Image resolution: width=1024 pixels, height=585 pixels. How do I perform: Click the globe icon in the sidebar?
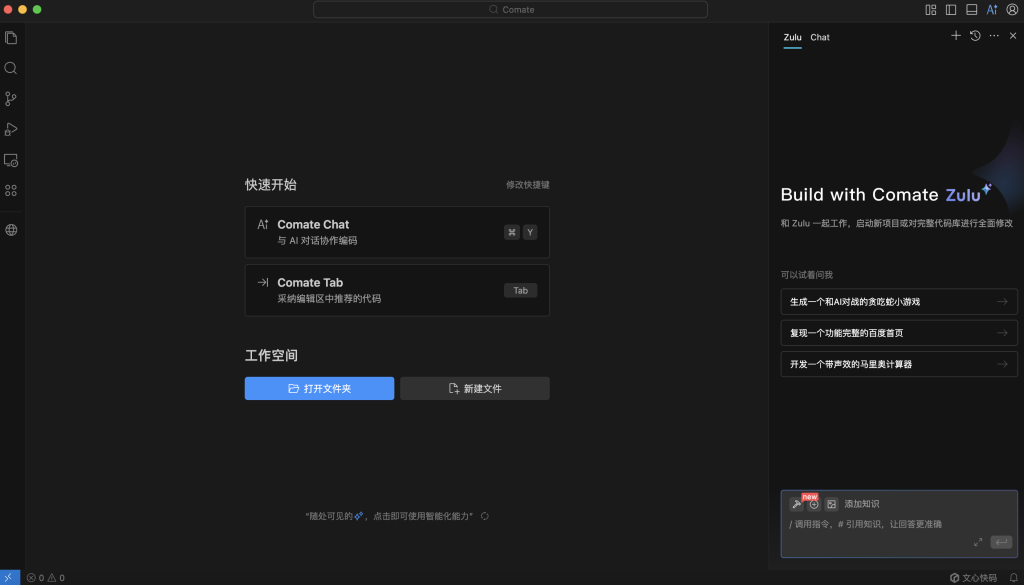click(x=11, y=230)
